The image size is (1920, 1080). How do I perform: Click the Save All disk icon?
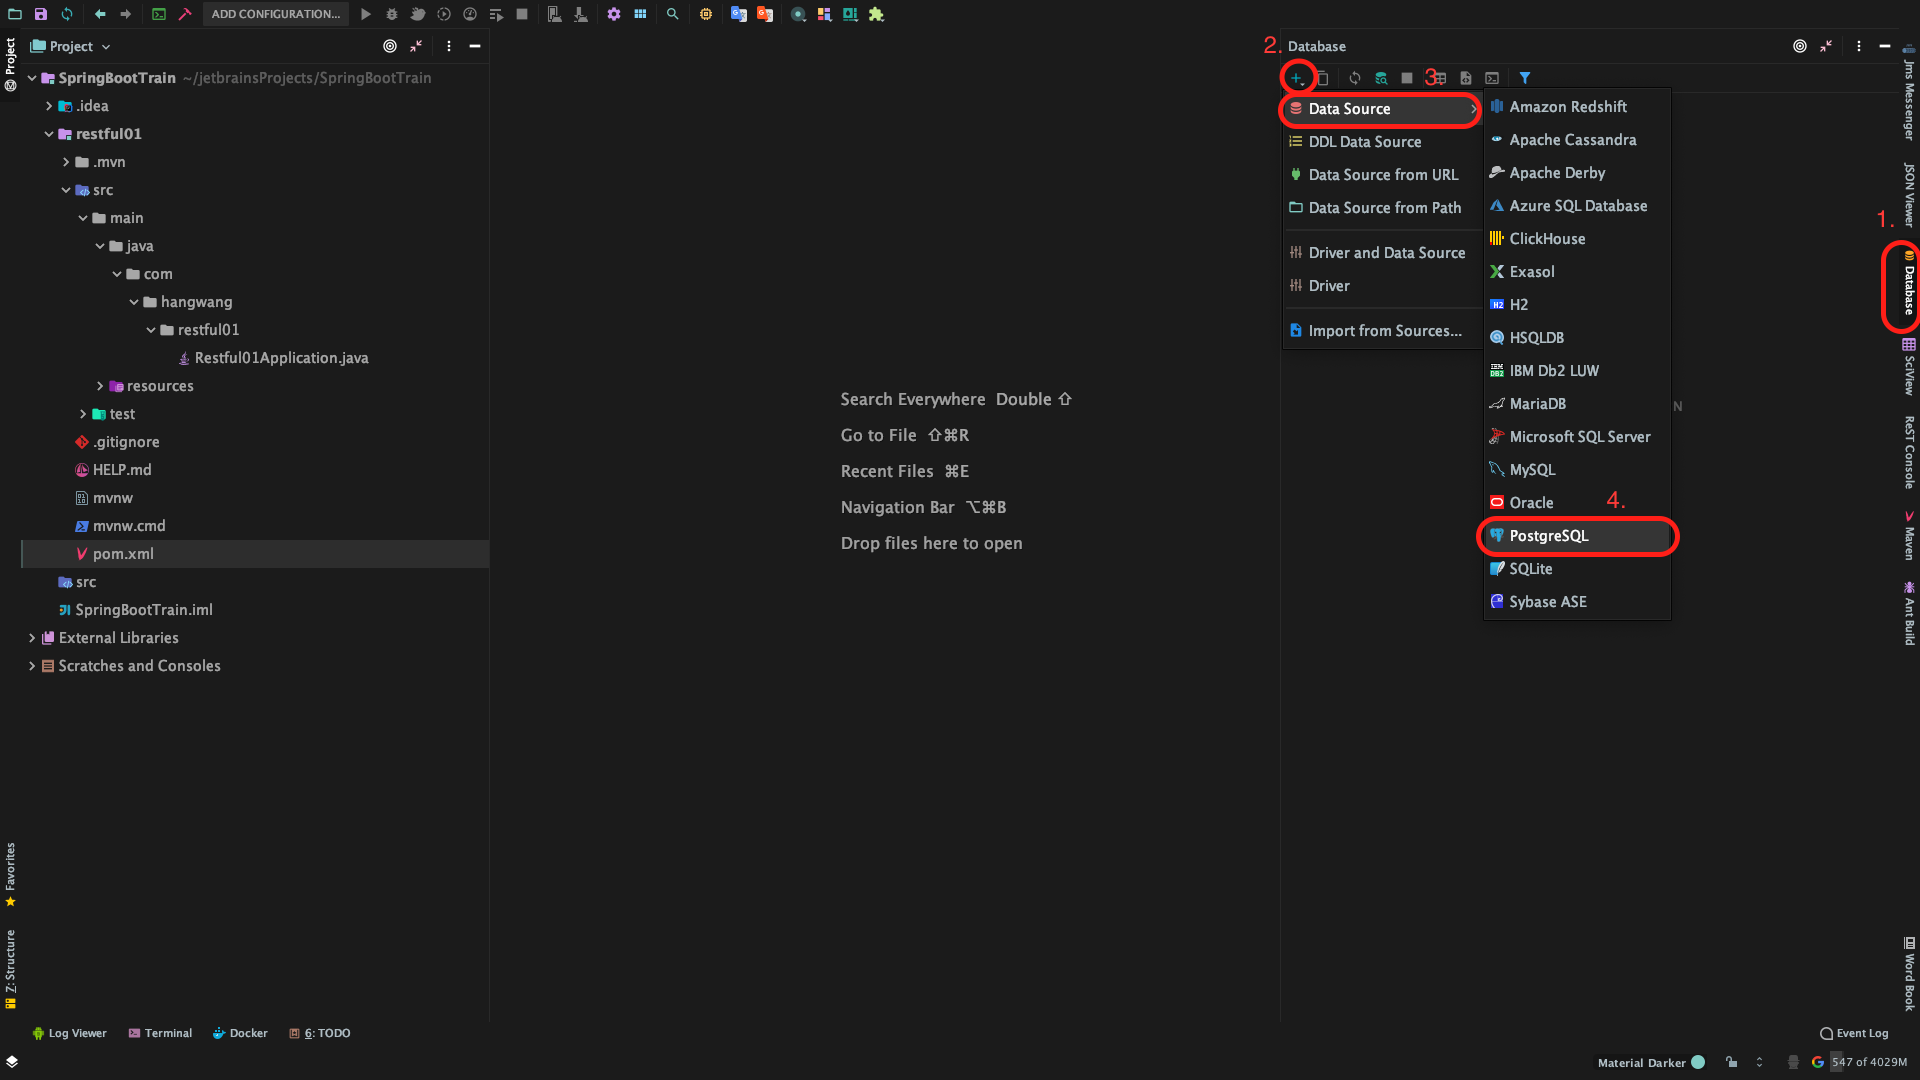(x=41, y=14)
